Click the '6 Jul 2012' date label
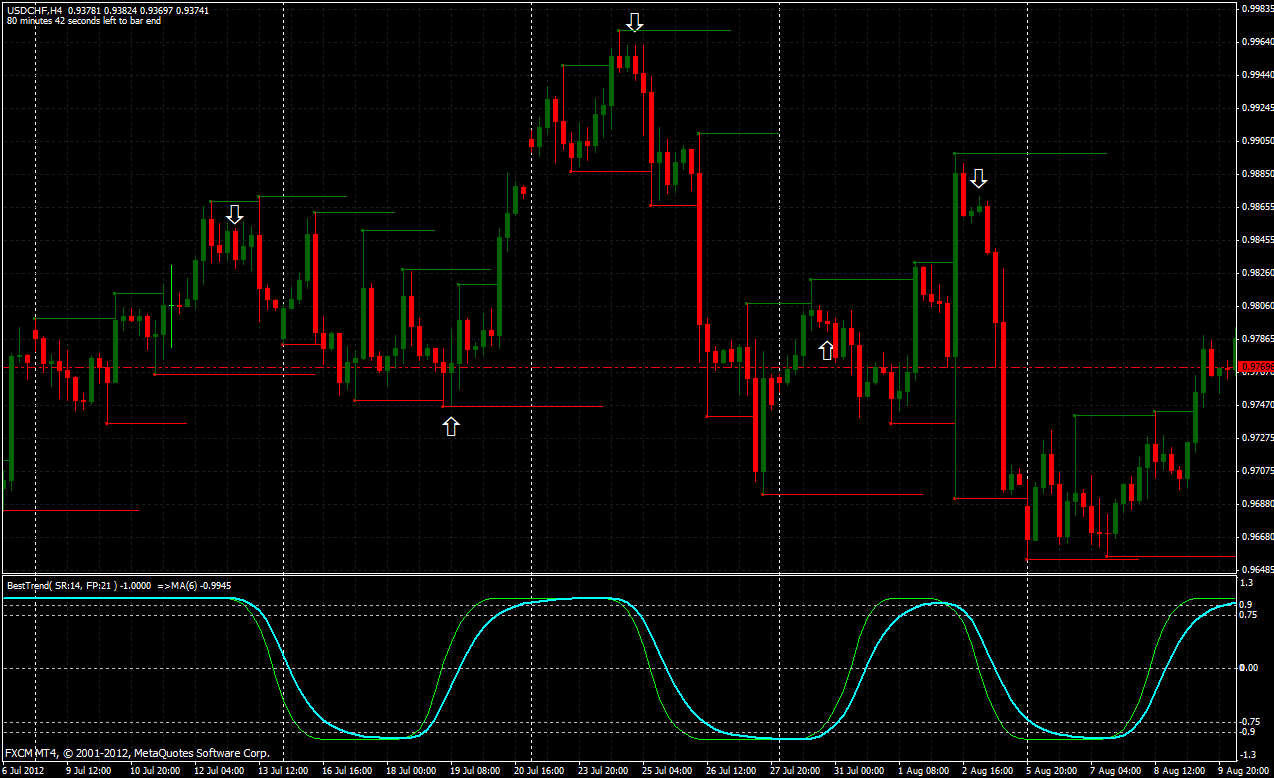 click(25, 771)
